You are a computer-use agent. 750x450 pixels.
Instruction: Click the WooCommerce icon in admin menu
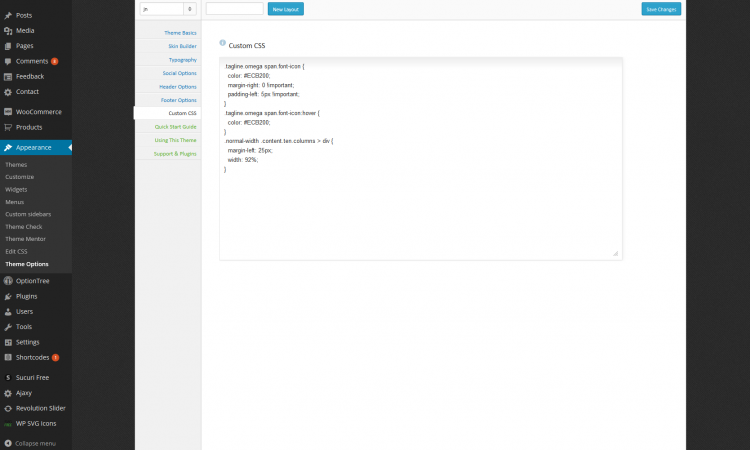pyautogui.click(x=8, y=112)
